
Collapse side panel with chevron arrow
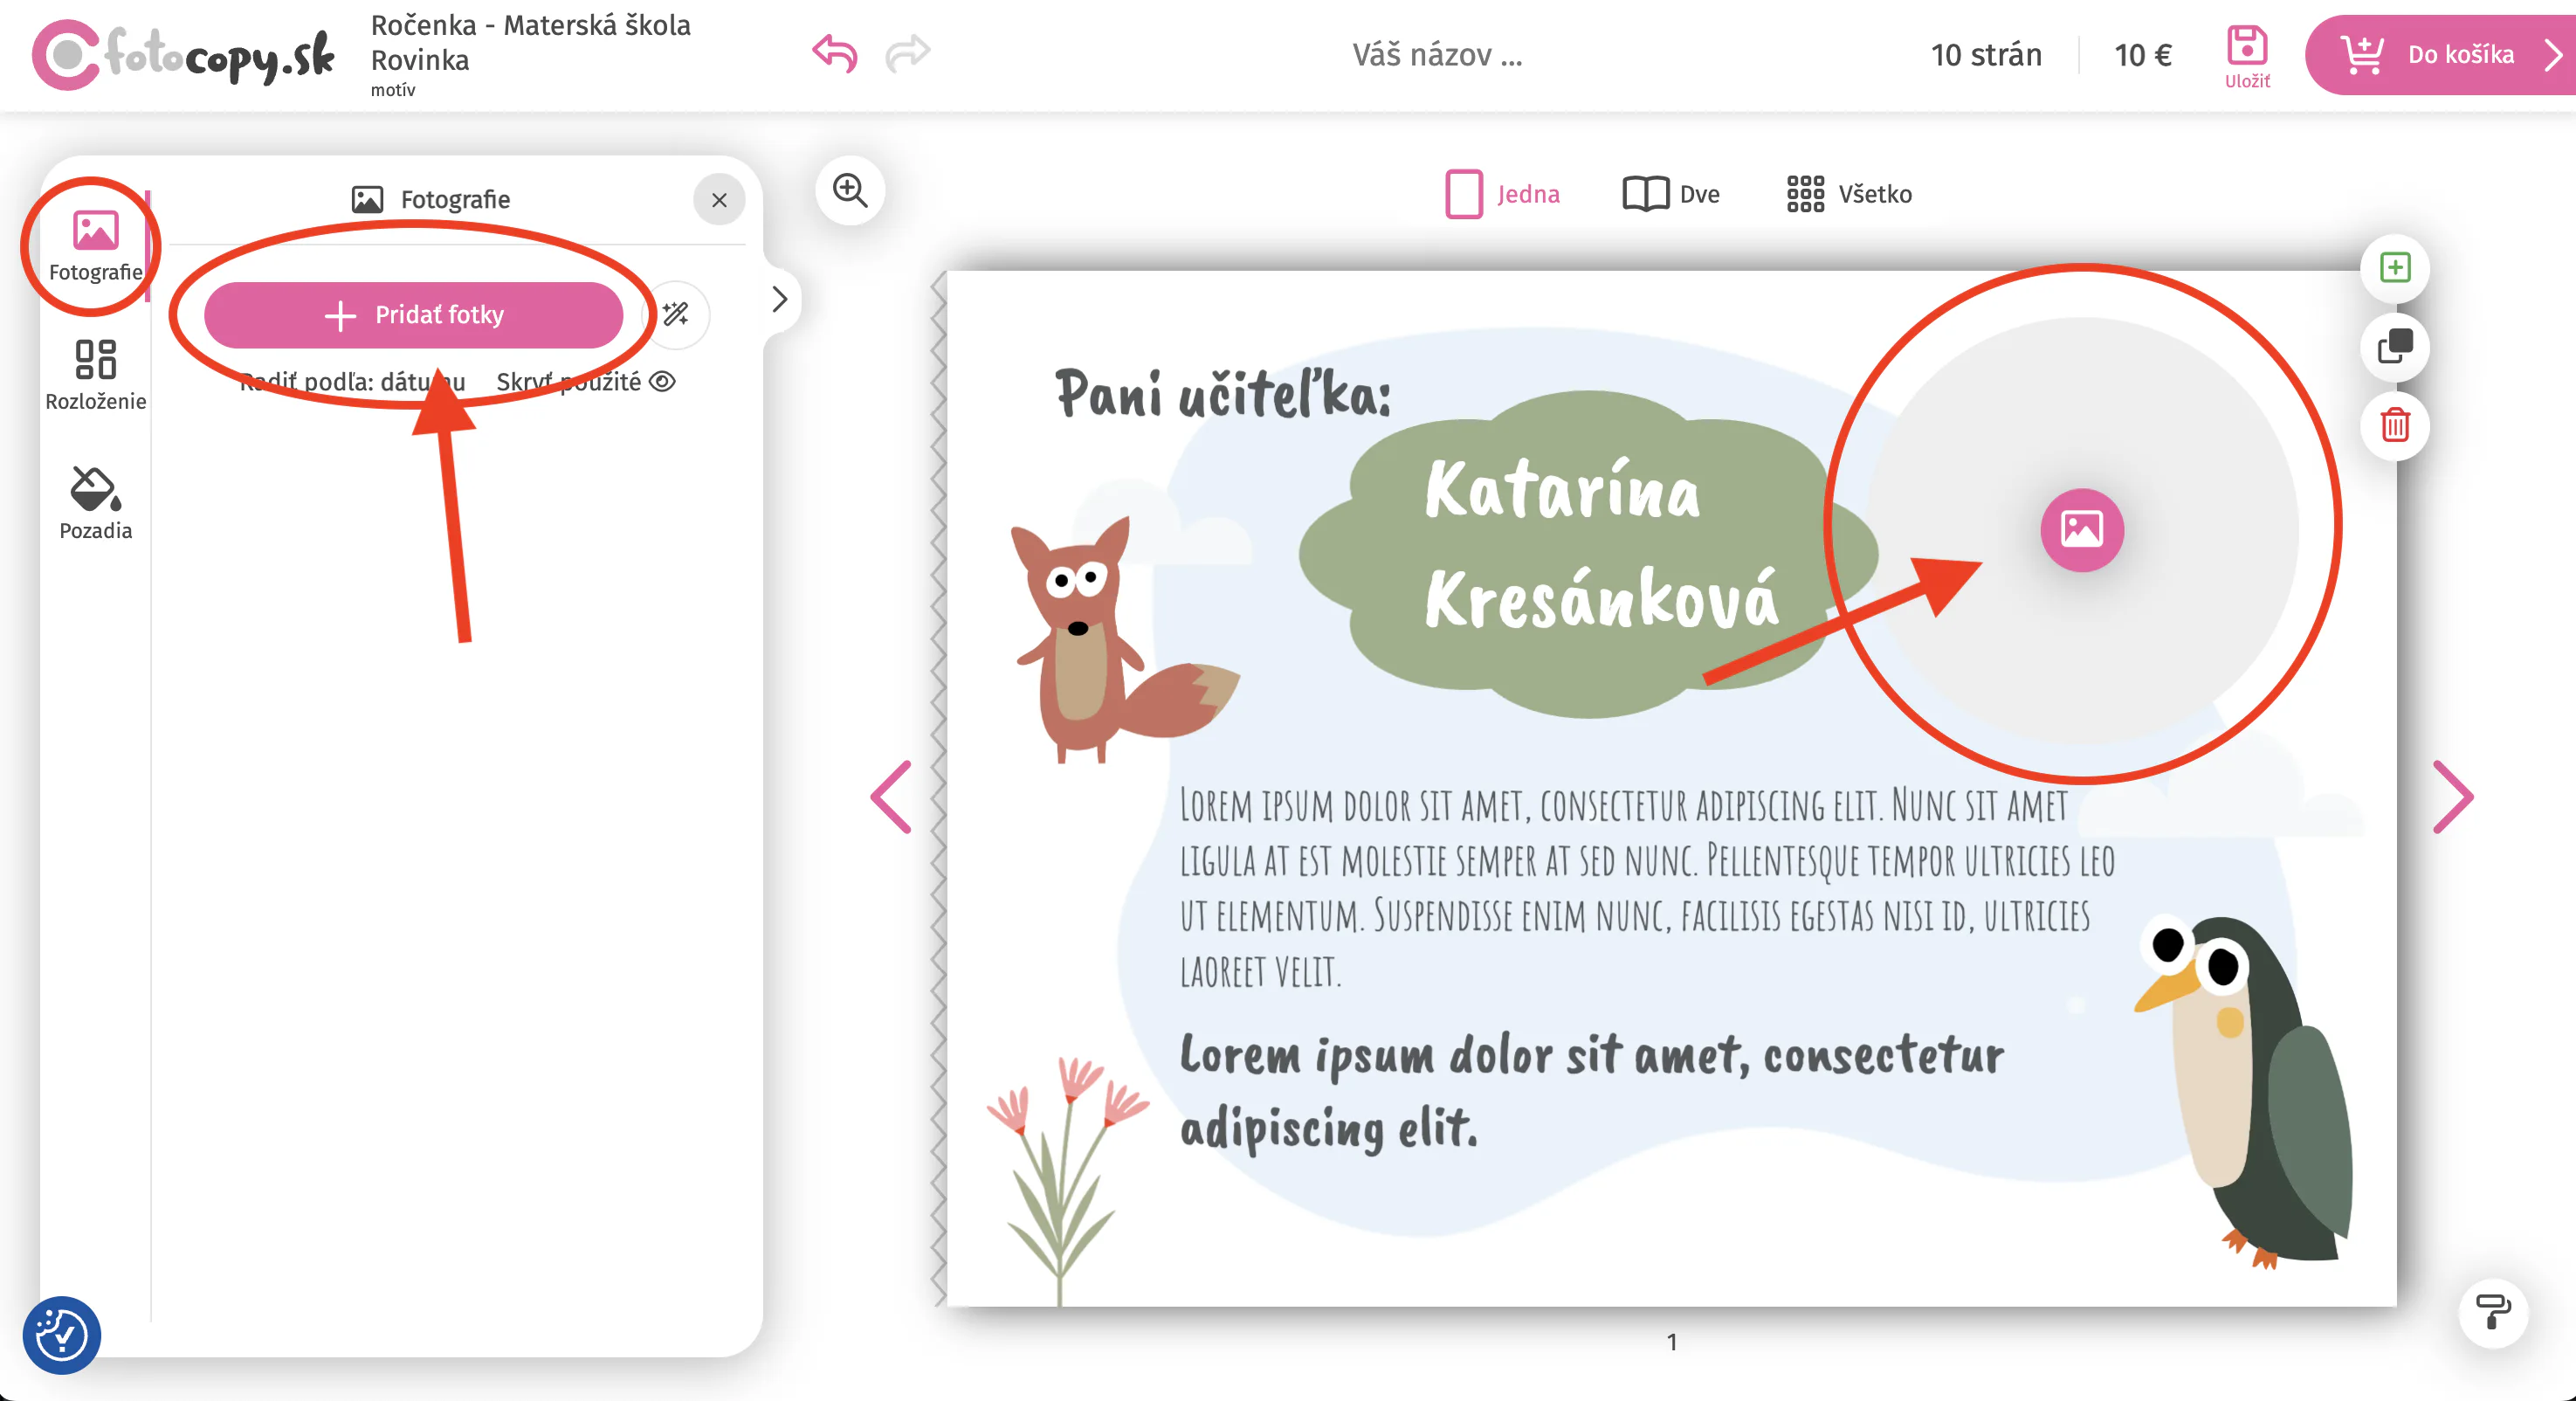(x=780, y=299)
